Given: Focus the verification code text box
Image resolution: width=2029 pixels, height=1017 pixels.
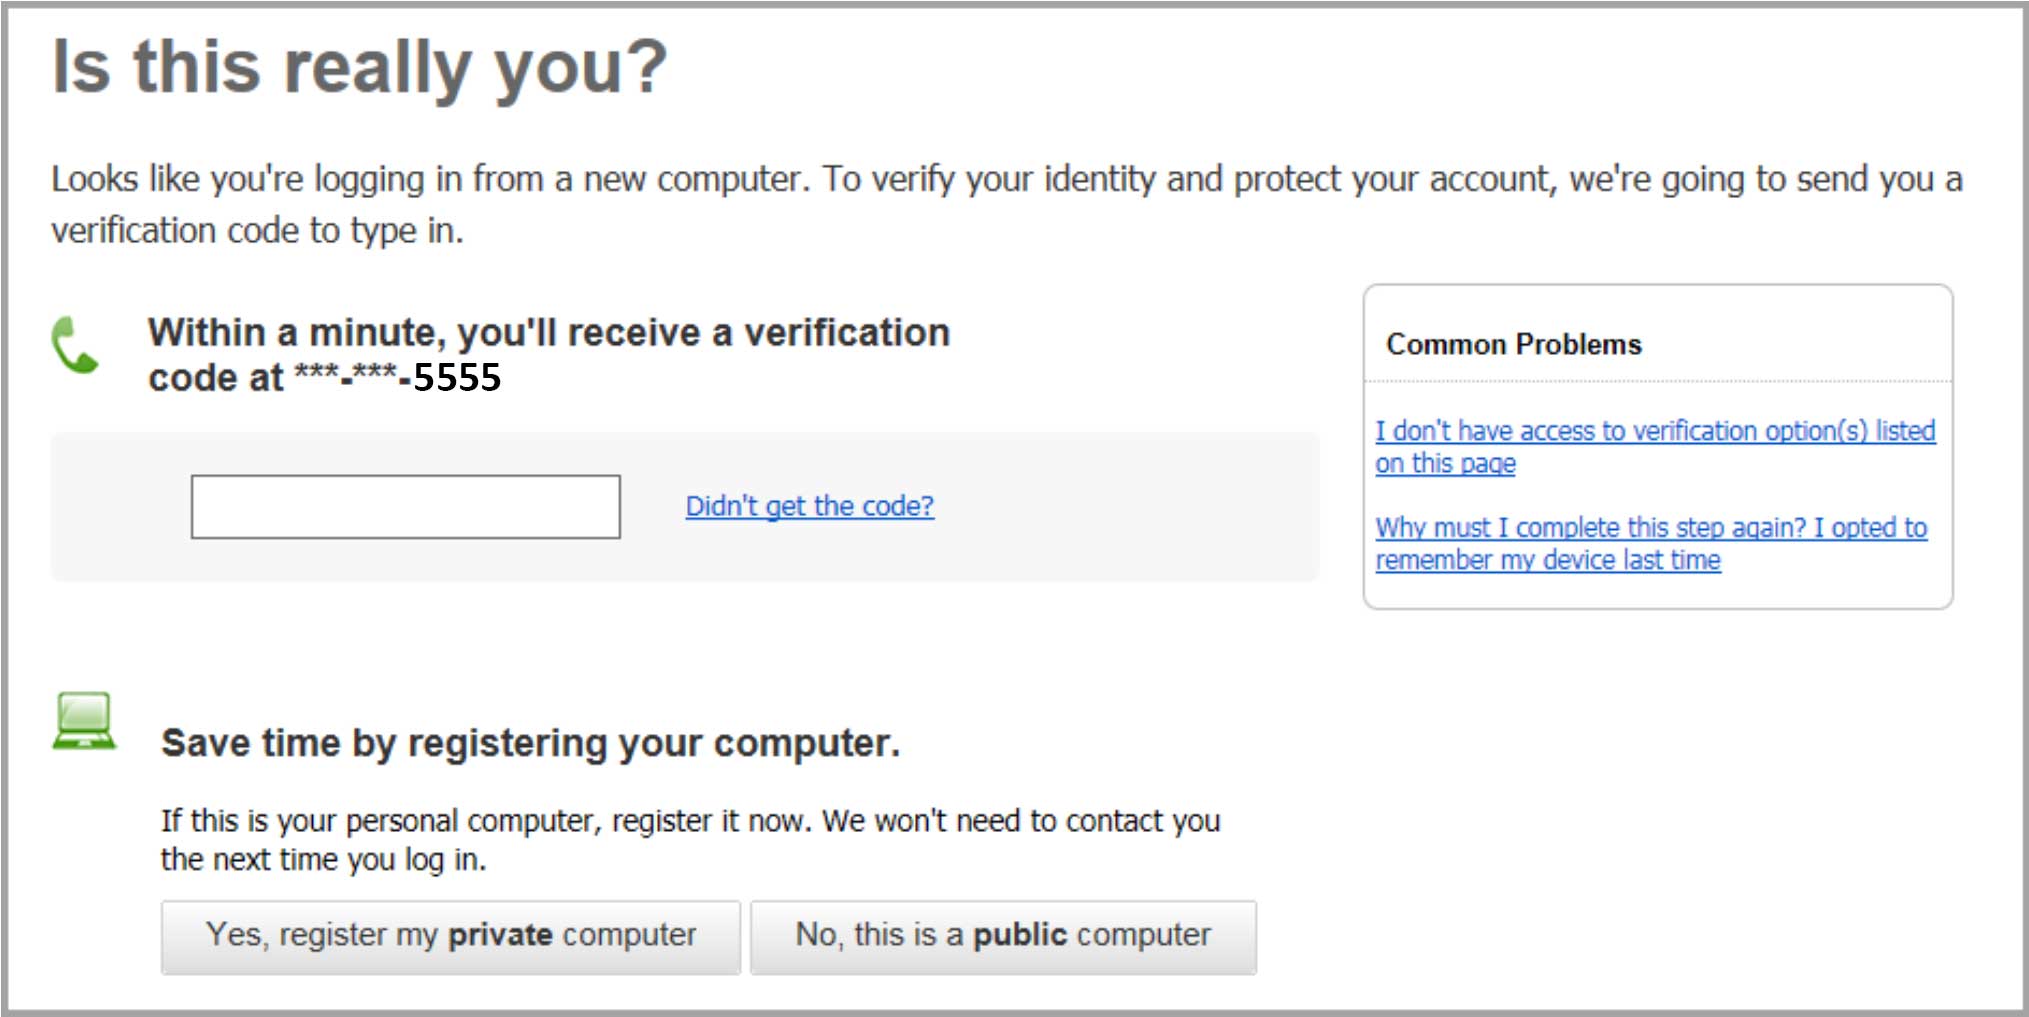Looking at the screenshot, I should (x=405, y=507).
